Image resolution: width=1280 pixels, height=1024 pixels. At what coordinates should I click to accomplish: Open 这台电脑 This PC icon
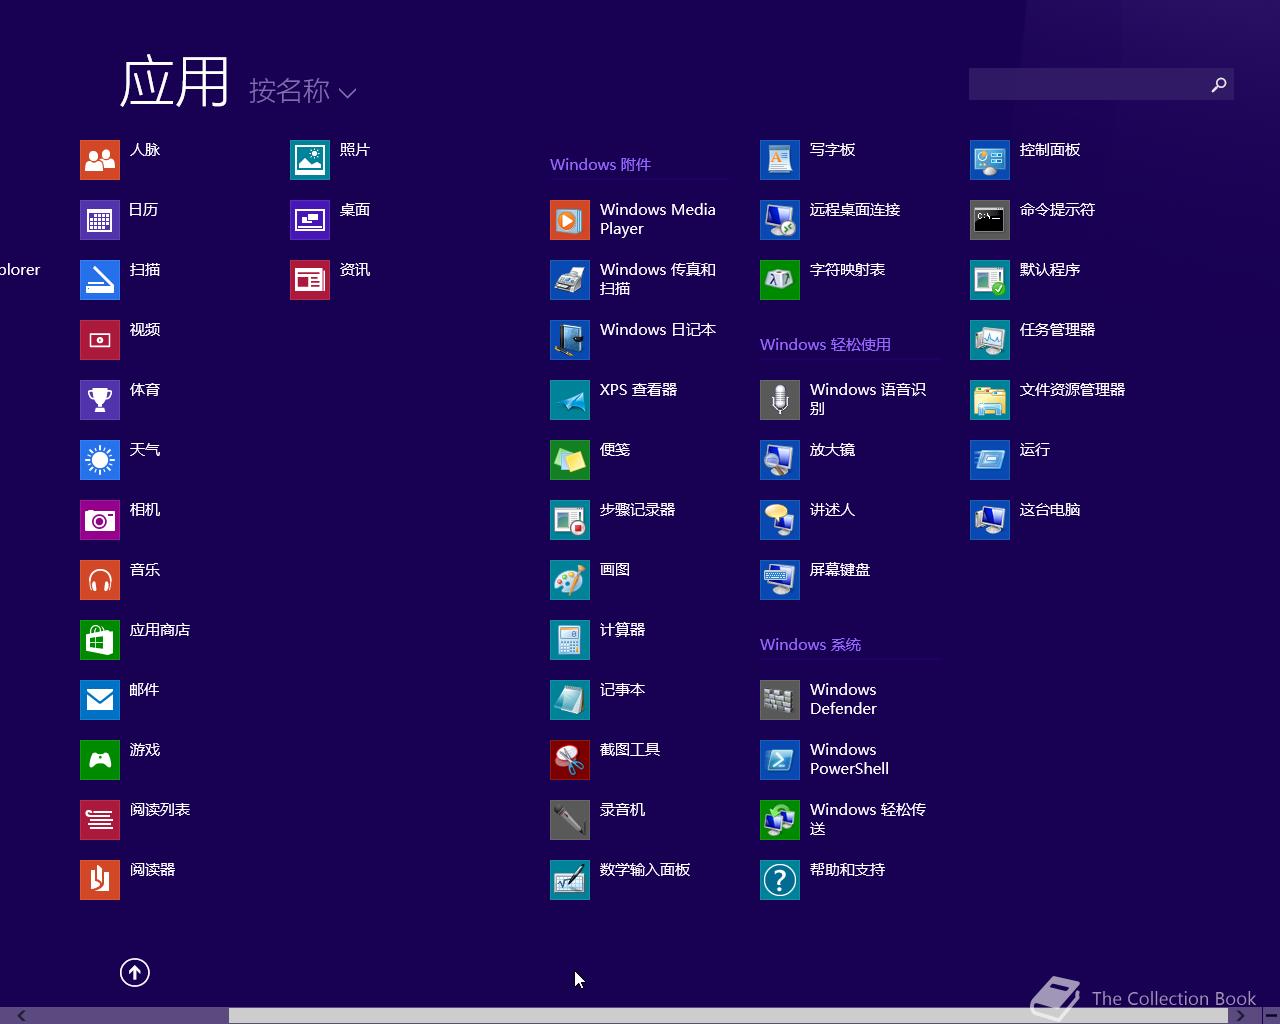990,520
